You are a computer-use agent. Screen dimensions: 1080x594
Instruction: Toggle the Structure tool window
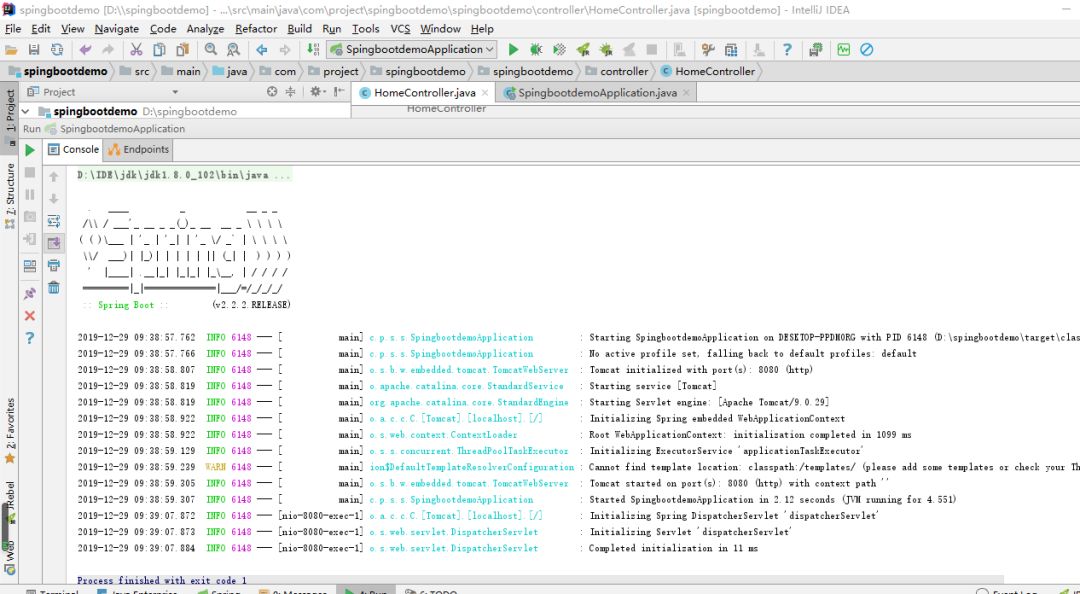10,196
